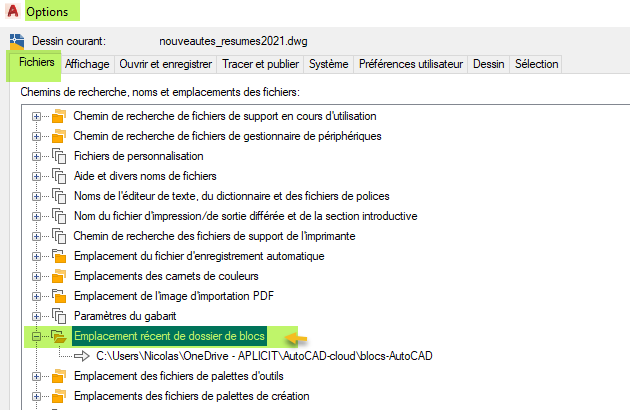Click the arrow icon before the OneDrive blocs-AutoCAD path

(80, 356)
